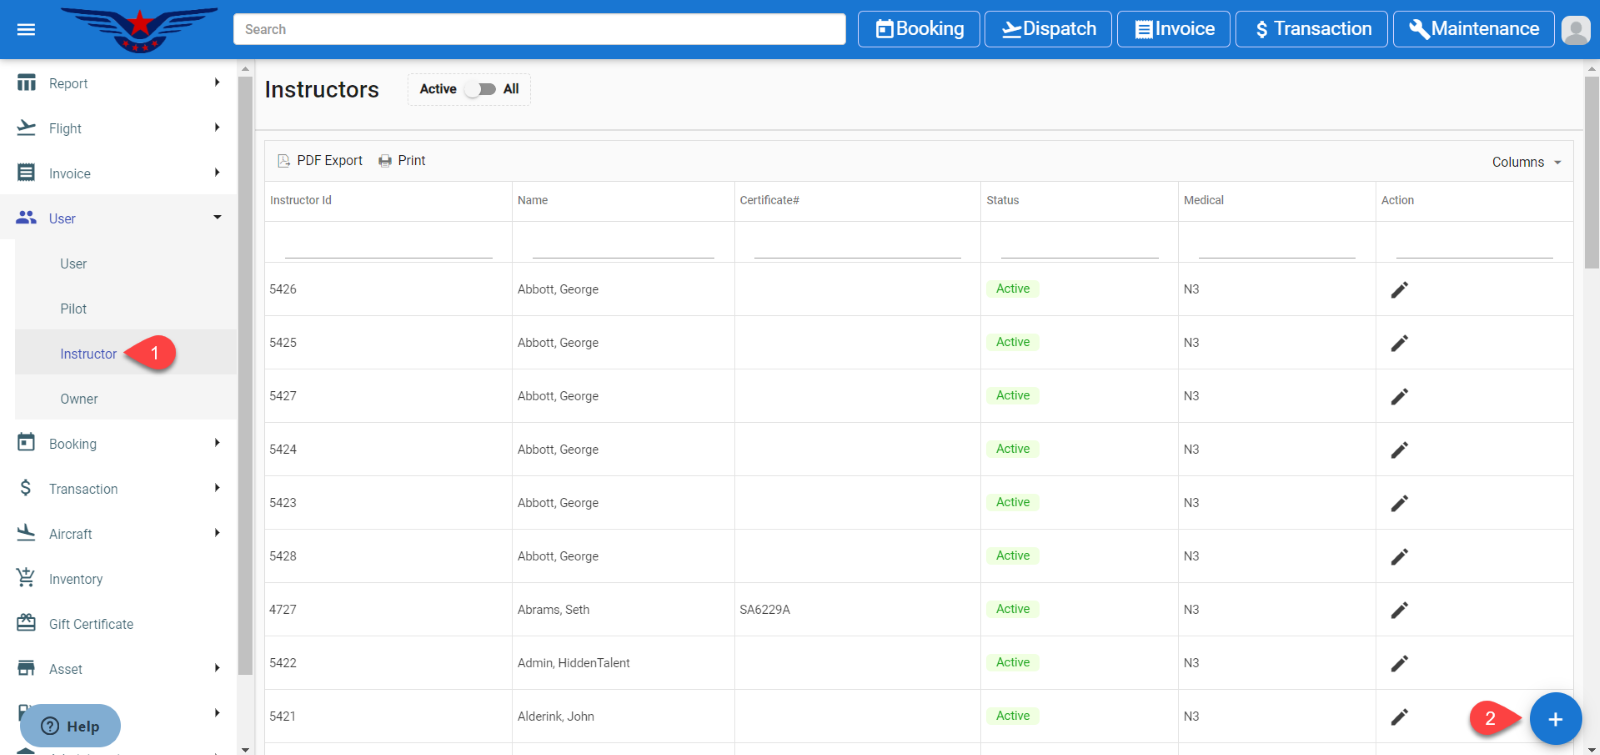
Task: Edit instructor 5426 with pencil icon
Action: (x=1399, y=290)
